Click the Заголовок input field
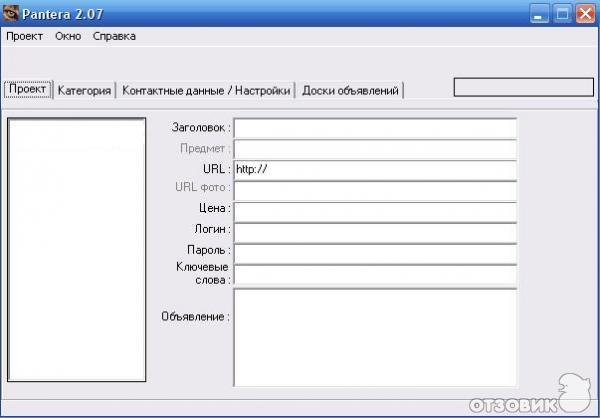Viewport: 600px width, 418px height. (x=375, y=128)
